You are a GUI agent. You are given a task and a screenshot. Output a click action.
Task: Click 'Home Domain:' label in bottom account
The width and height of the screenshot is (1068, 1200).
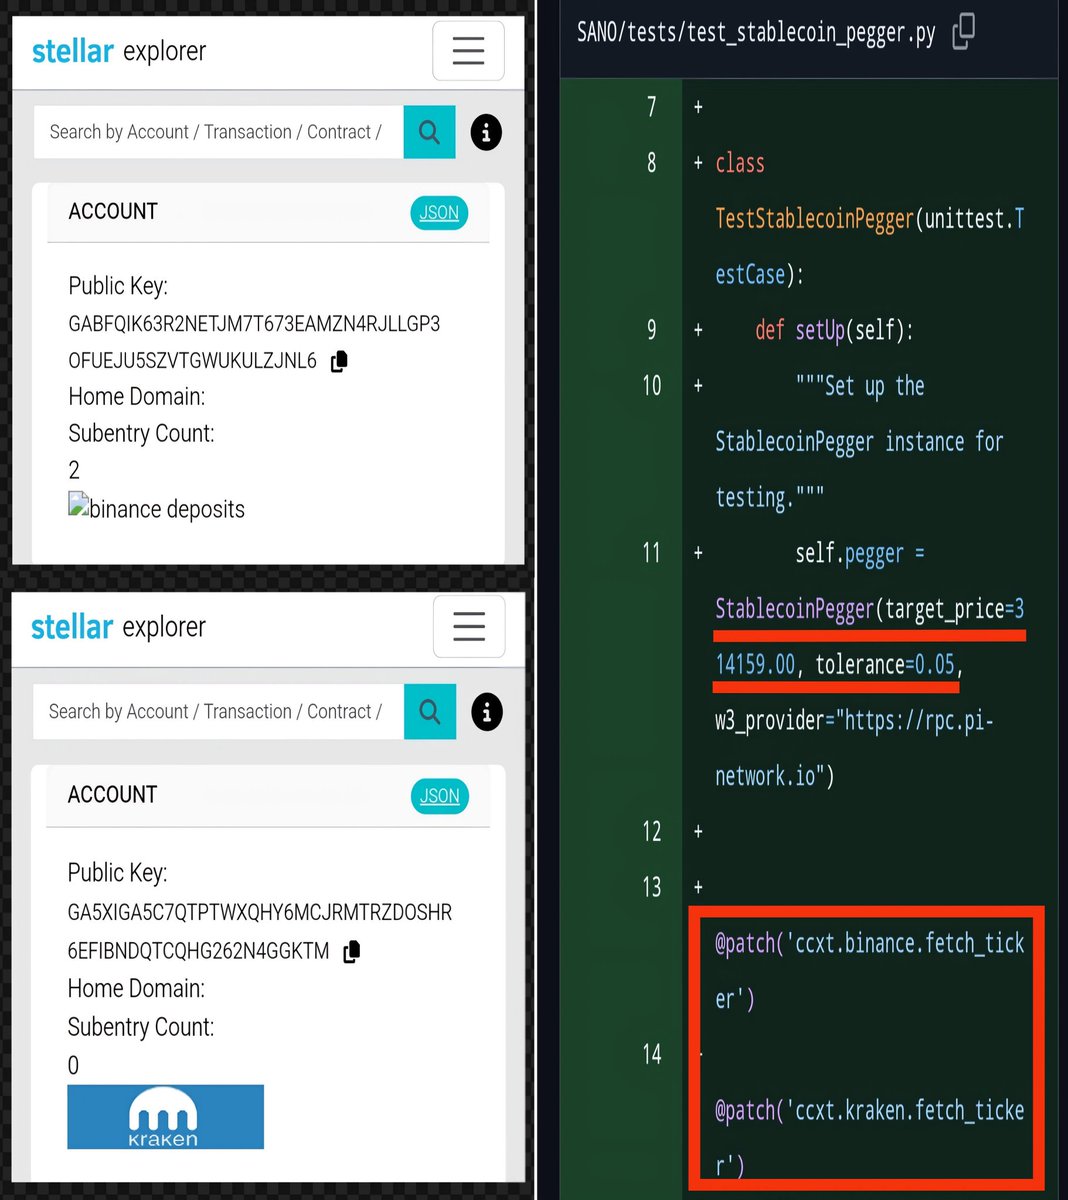[x=136, y=989]
